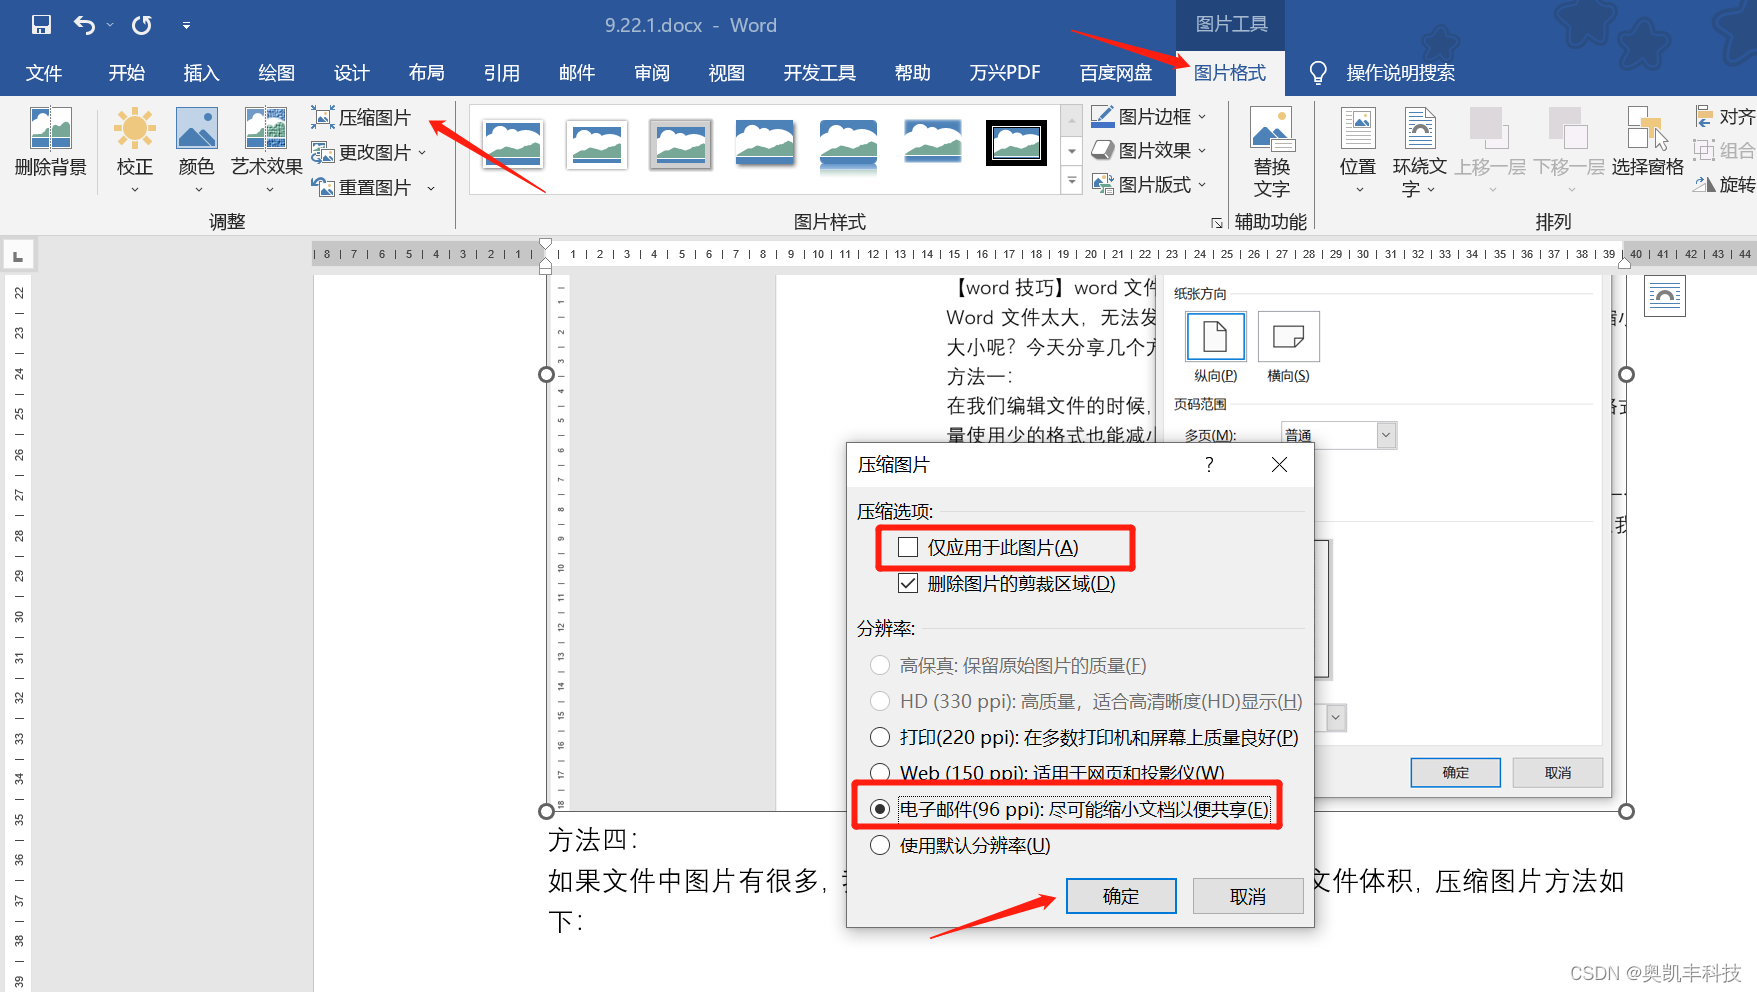Switch to the 插入 (Insert) tab
Screen dimensions: 1757x992
201,73
